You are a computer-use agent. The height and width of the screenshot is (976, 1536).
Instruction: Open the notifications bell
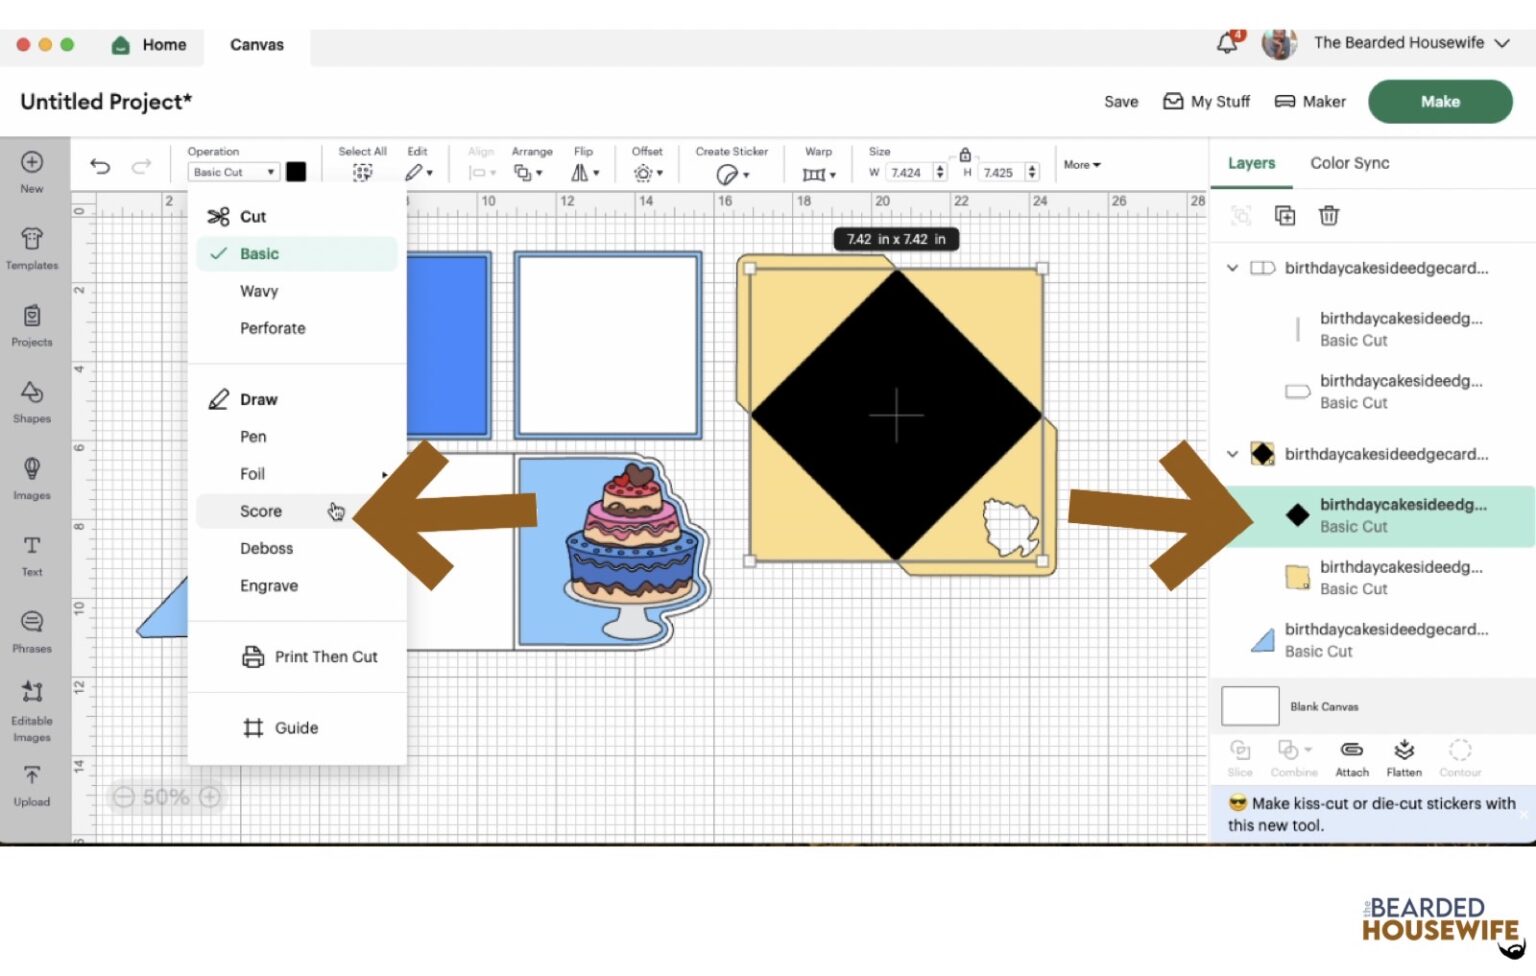(x=1227, y=43)
